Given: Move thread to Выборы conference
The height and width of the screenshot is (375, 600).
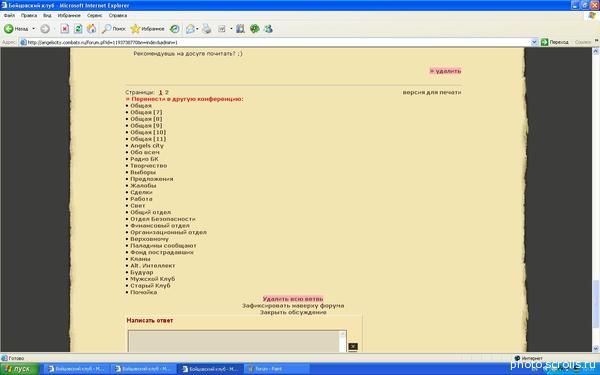Looking at the screenshot, I should [x=143, y=172].
